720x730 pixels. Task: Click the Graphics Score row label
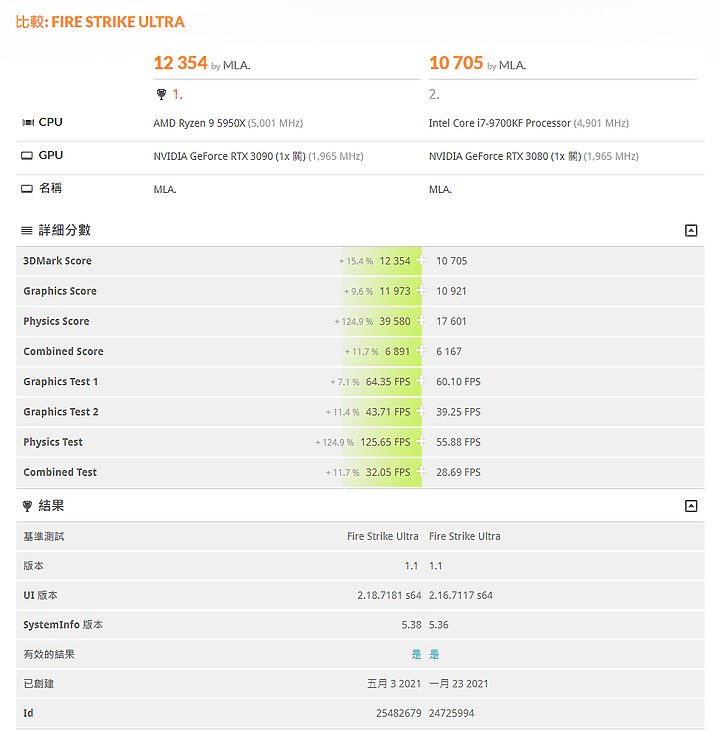[x=60, y=291]
